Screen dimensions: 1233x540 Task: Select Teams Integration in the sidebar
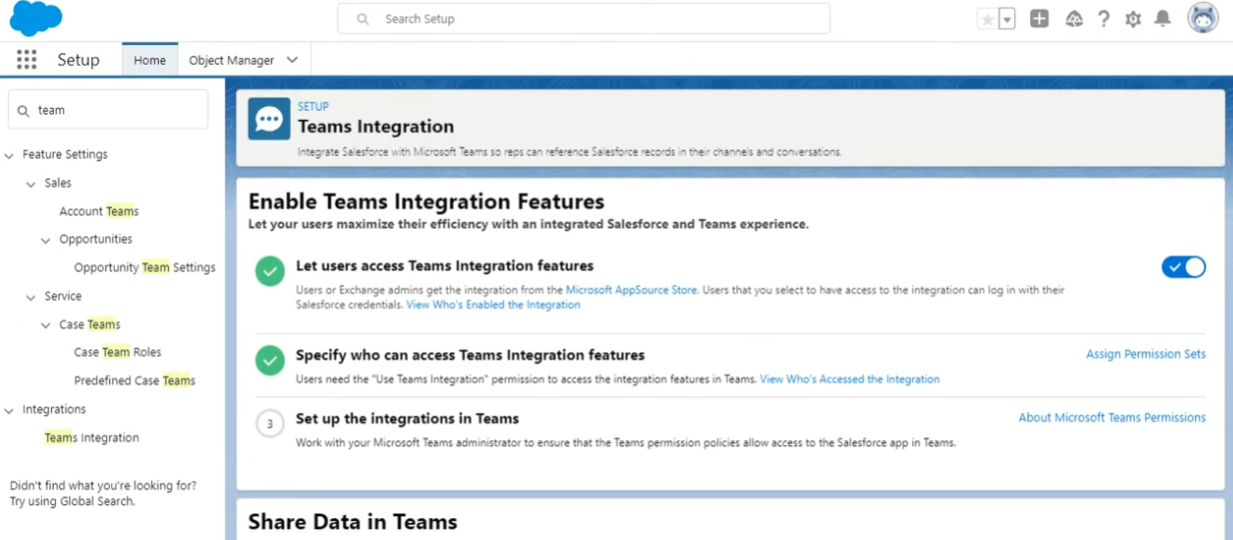92,438
